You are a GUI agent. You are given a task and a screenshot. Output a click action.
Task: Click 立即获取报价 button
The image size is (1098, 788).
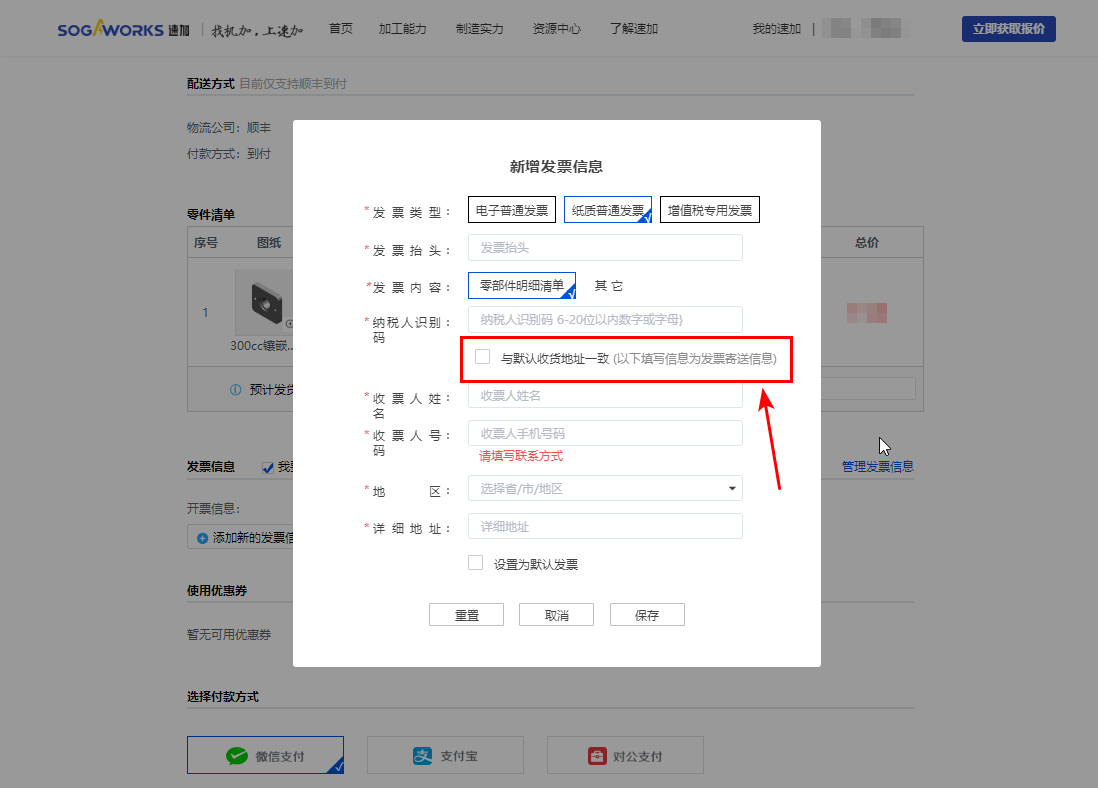1008,29
